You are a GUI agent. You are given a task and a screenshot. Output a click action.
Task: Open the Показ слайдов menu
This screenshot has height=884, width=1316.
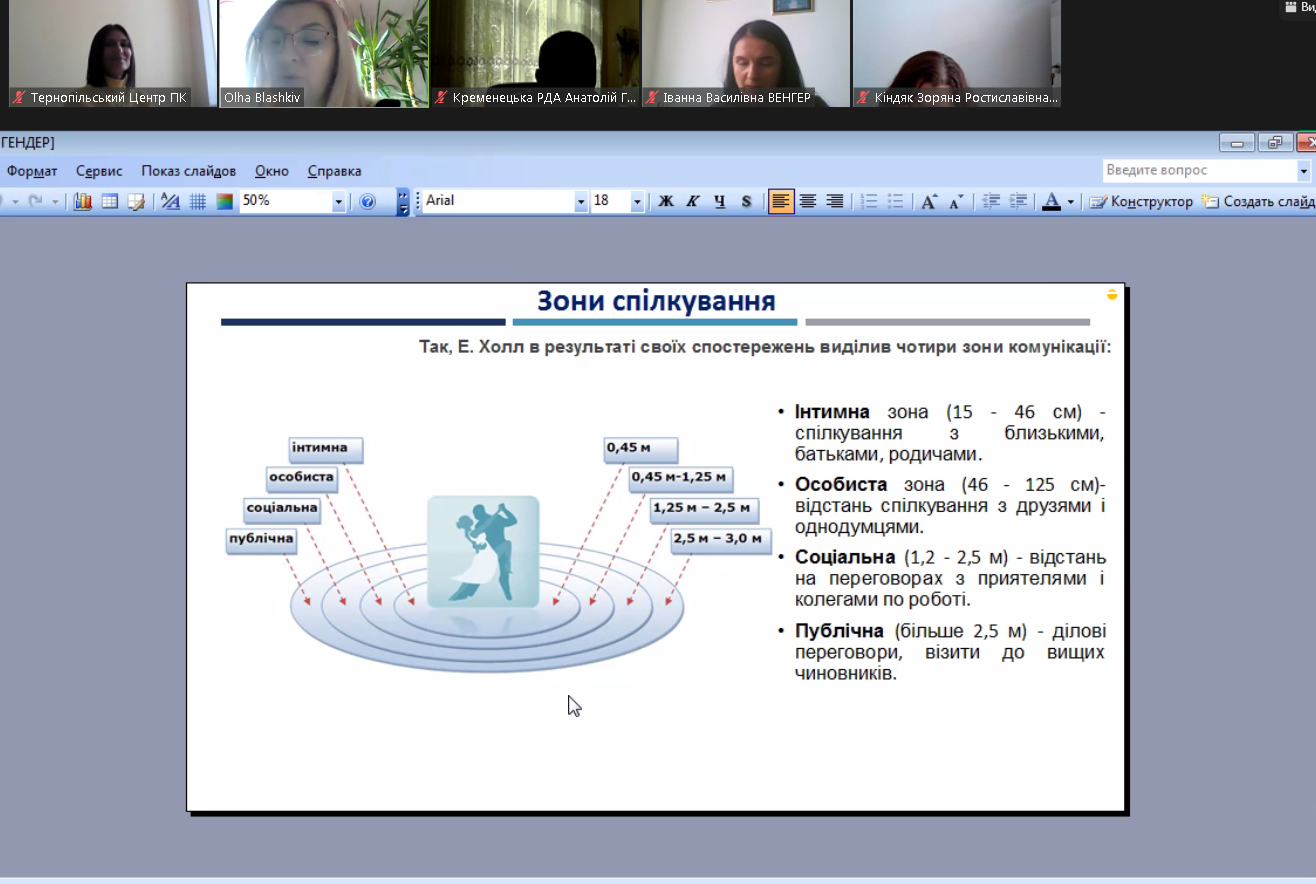189,171
